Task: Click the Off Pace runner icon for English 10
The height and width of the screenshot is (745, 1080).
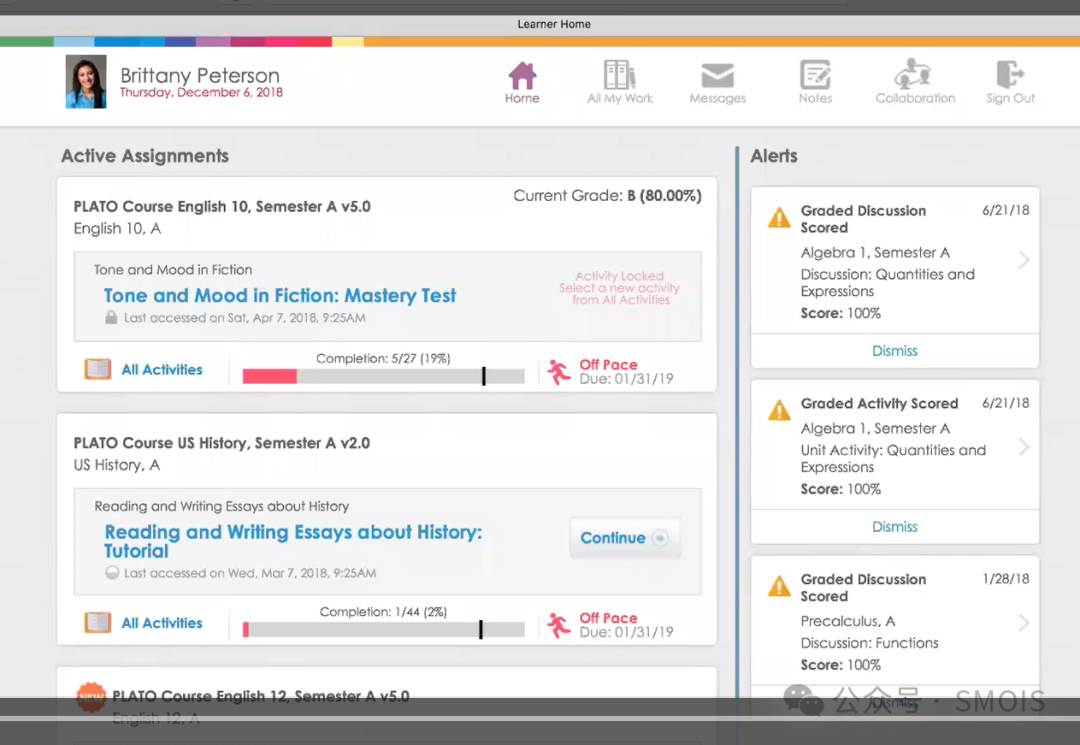Action: 559,372
